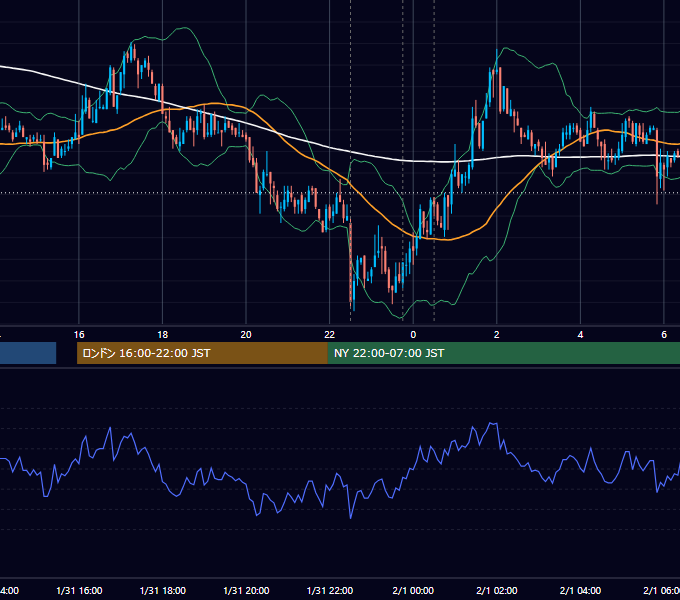Click the 1/31 16:00 date label

coord(79,591)
